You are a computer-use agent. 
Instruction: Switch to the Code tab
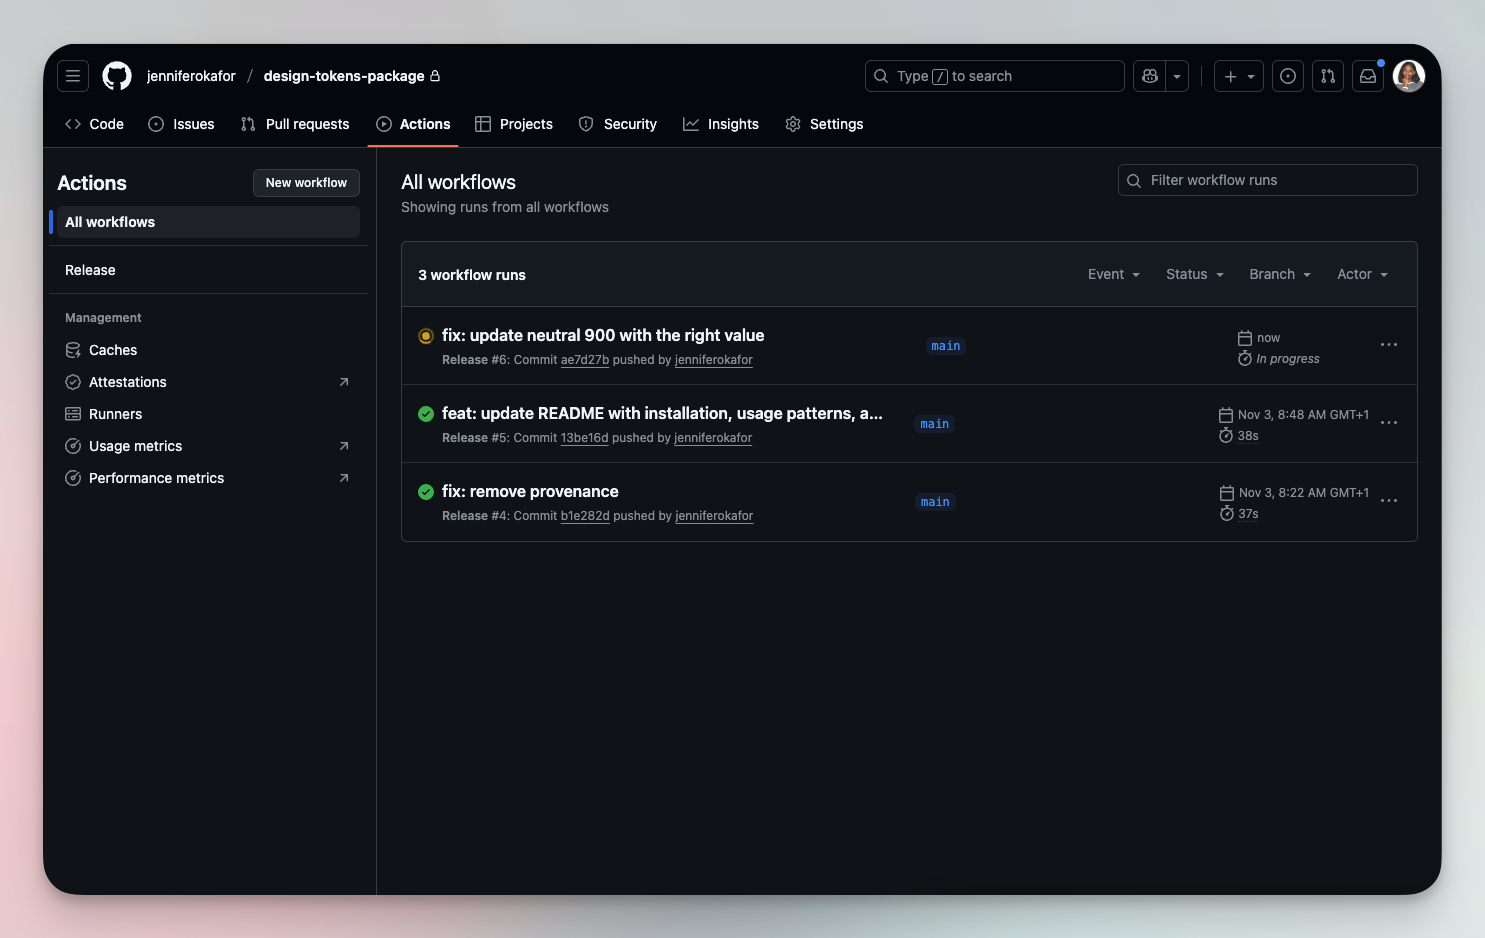pos(94,124)
